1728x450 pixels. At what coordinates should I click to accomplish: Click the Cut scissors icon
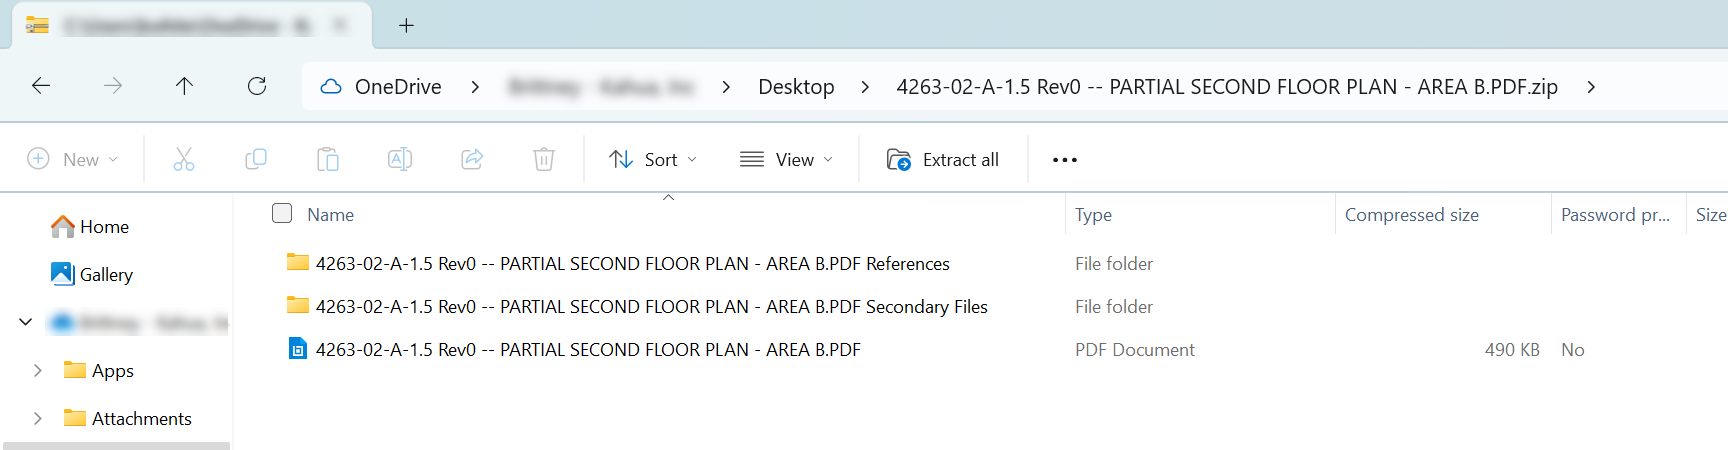click(x=184, y=159)
